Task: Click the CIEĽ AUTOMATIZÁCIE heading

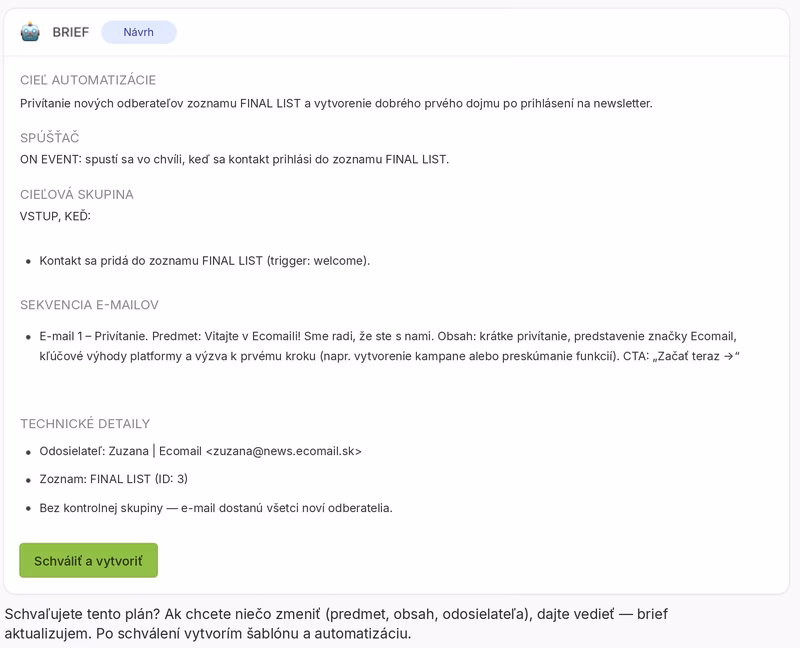Action: coord(88,80)
